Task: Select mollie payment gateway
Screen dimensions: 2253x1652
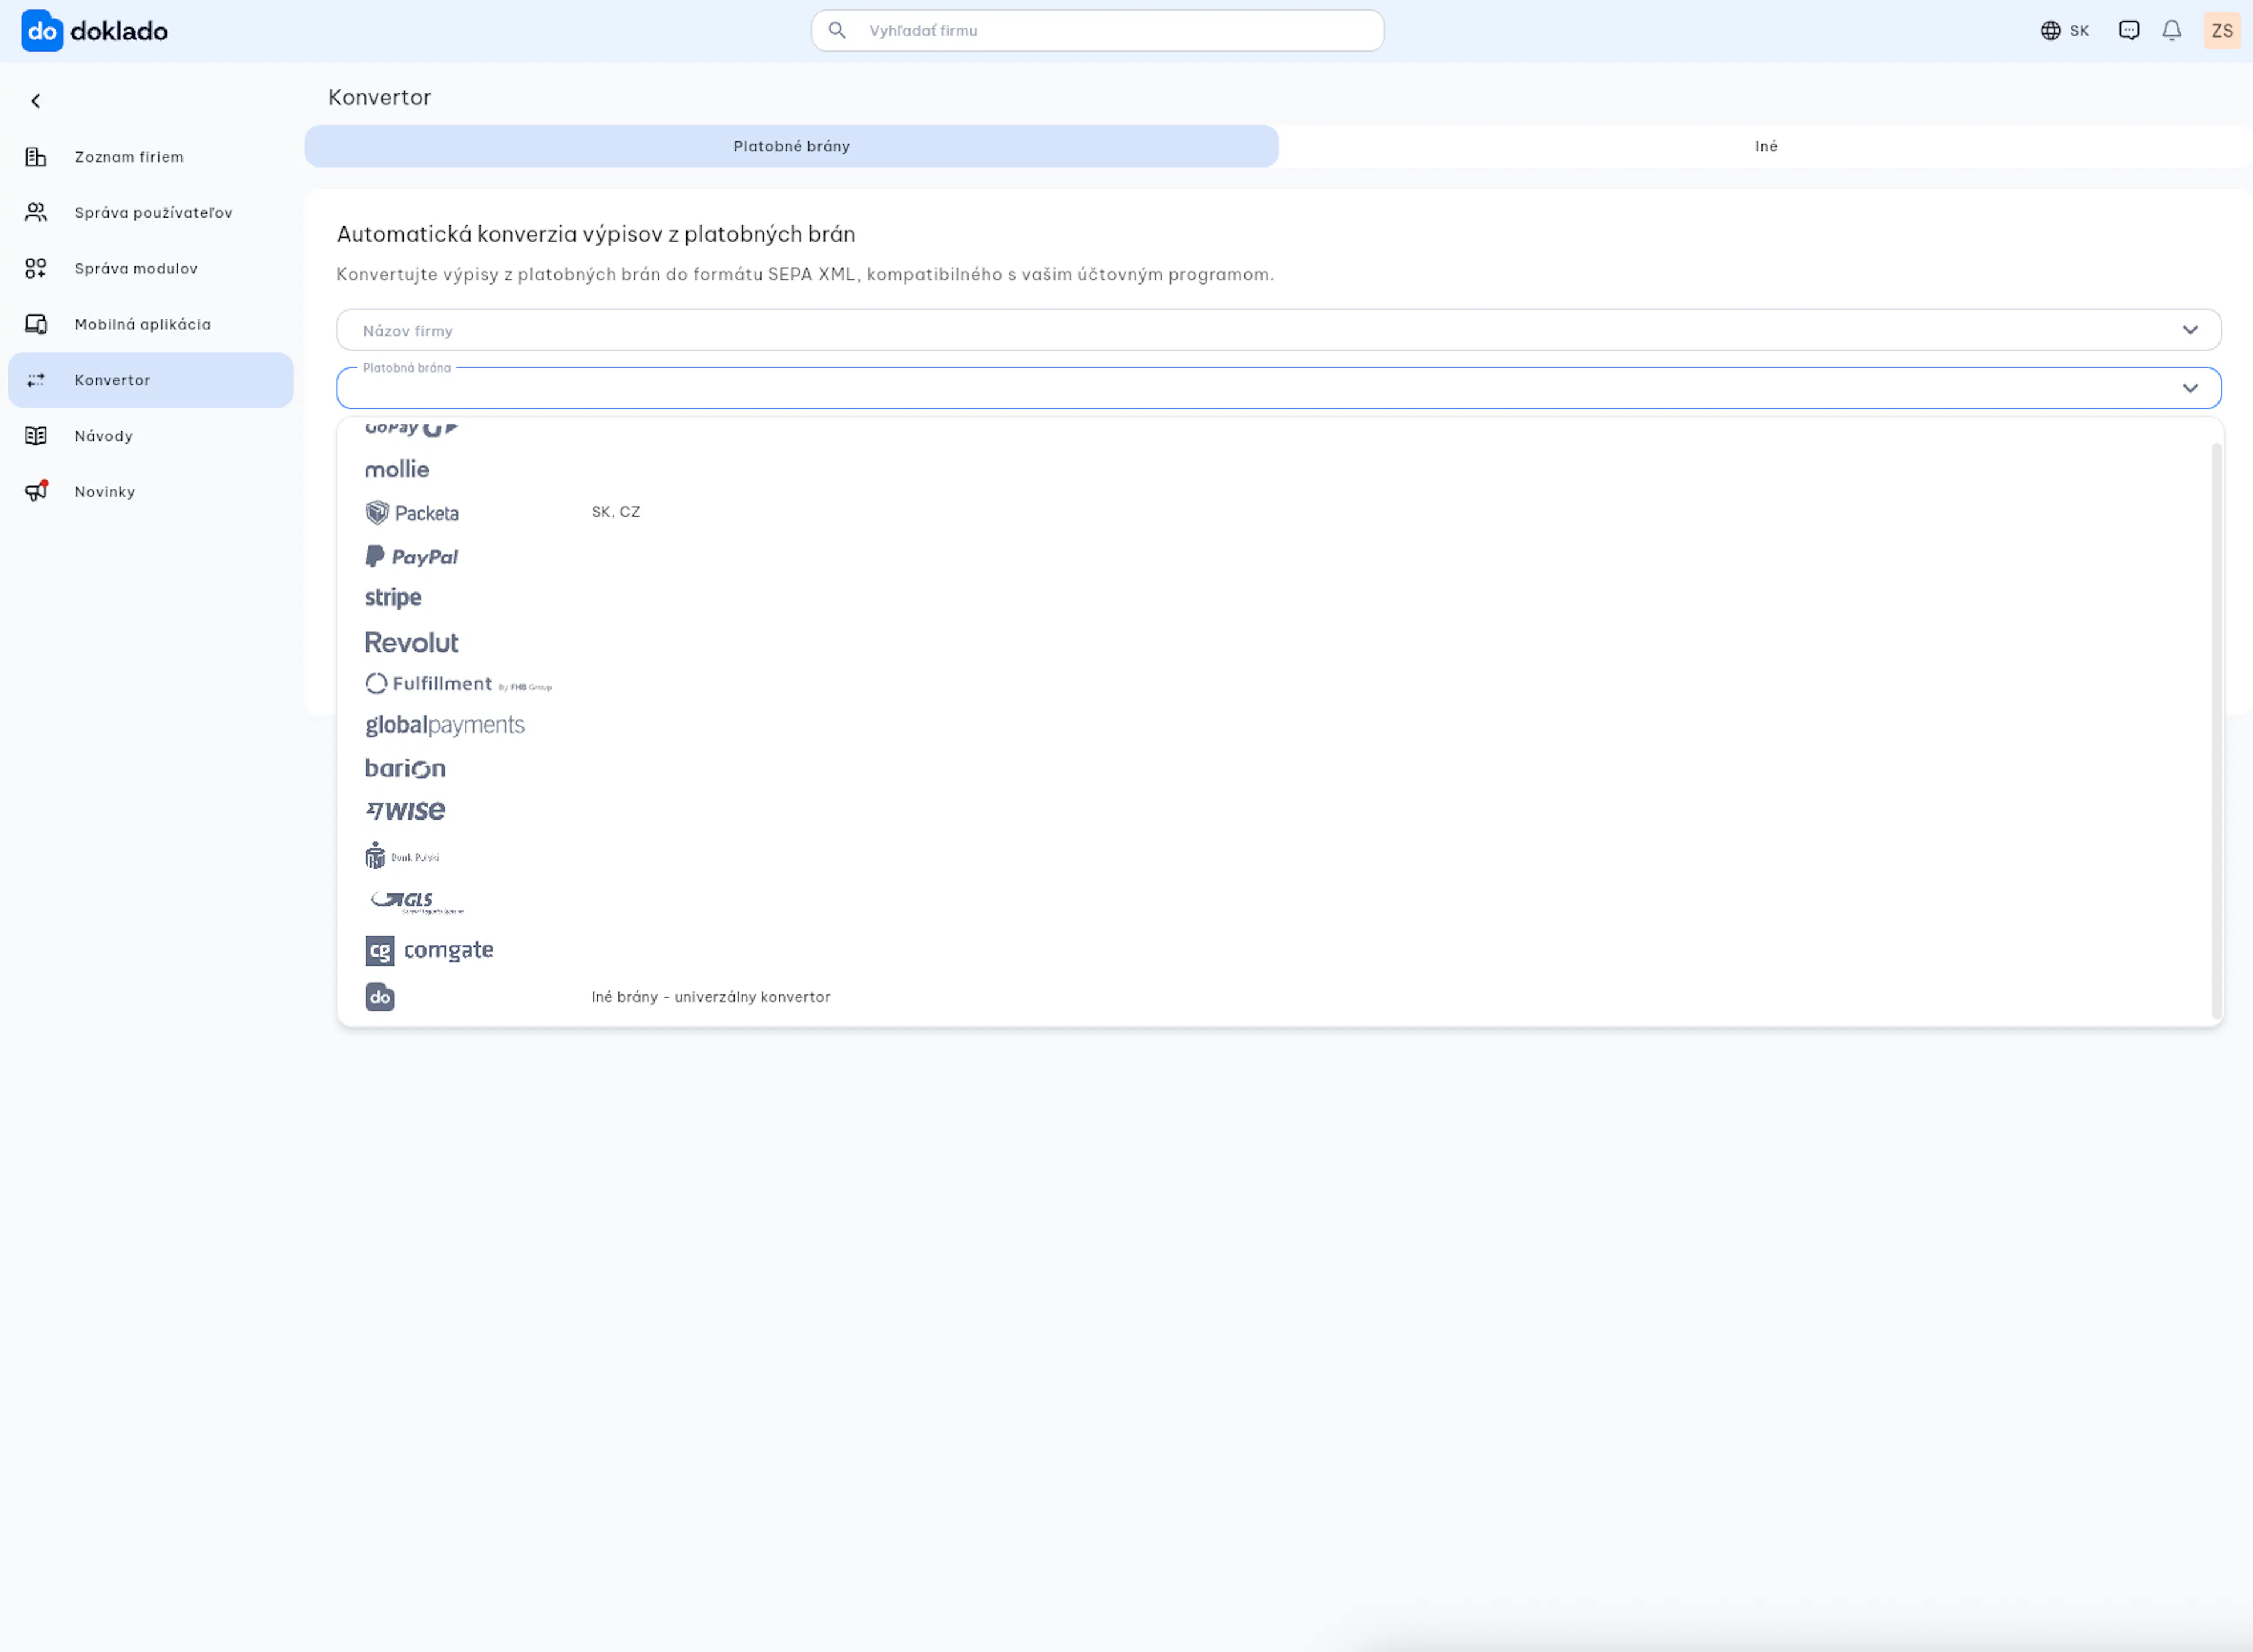Action: point(397,470)
